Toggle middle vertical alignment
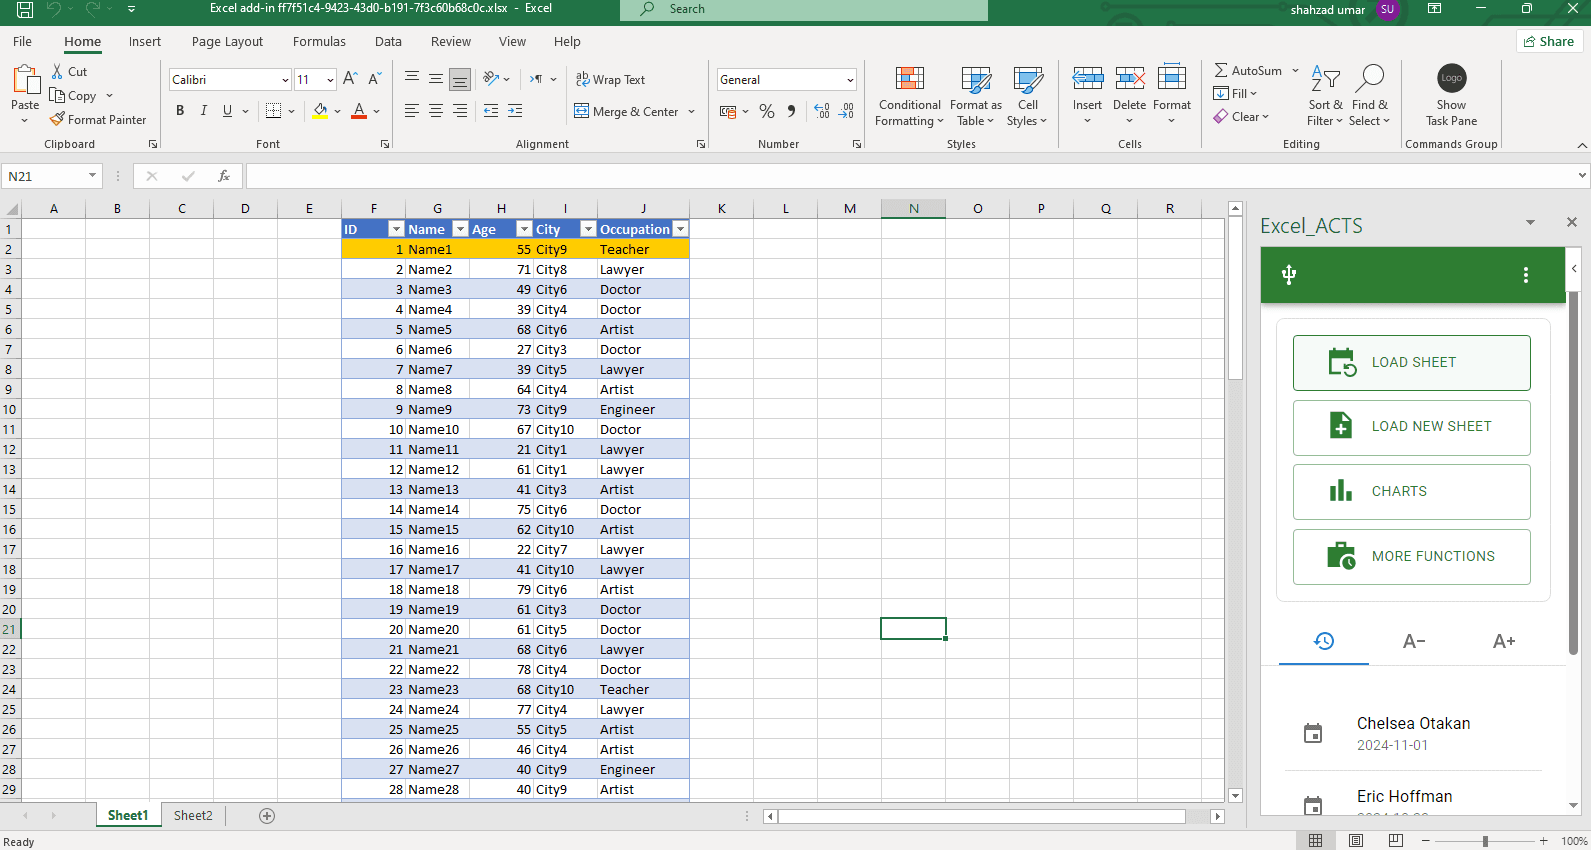The width and height of the screenshot is (1591, 850). click(x=436, y=79)
